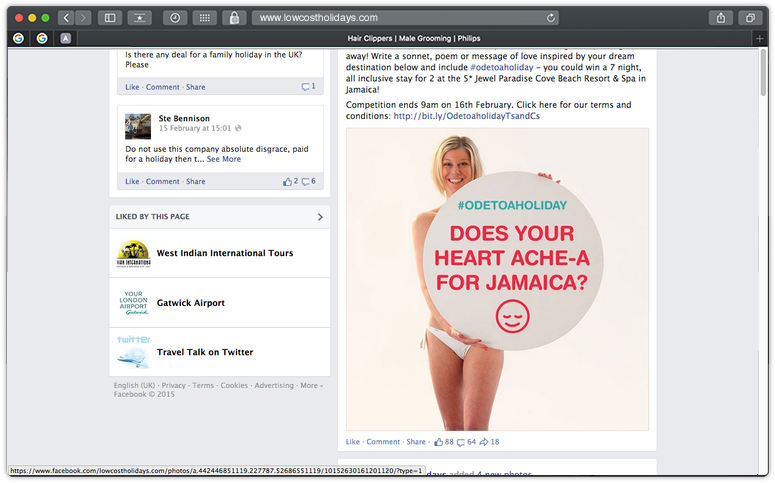775x483 pixels.
Task: Open the History clock button
Action: pyautogui.click(x=175, y=18)
